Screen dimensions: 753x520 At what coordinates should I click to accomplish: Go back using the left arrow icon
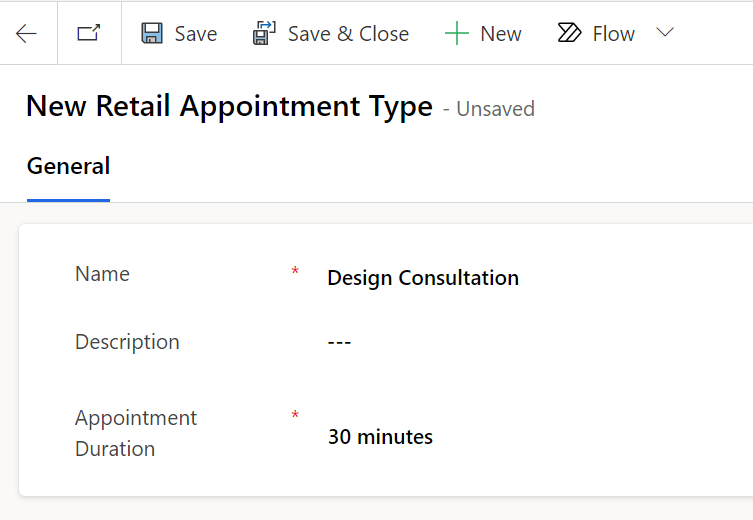pos(26,34)
